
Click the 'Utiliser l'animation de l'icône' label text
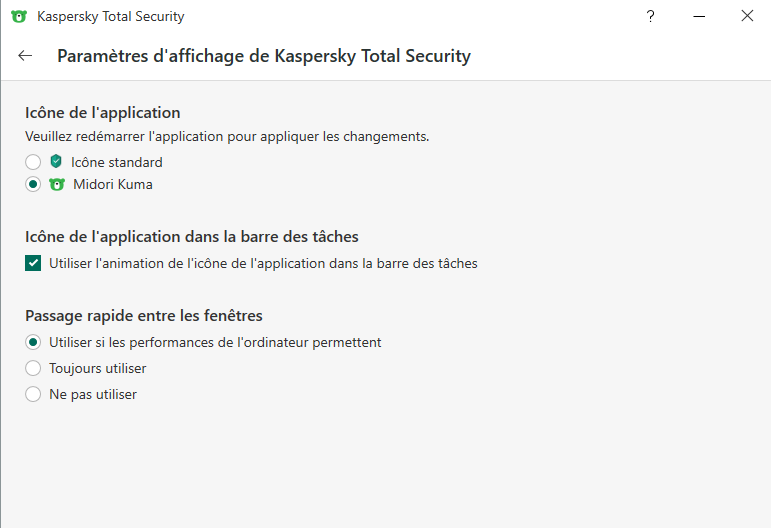pyautogui.click(x=263, y=264)
